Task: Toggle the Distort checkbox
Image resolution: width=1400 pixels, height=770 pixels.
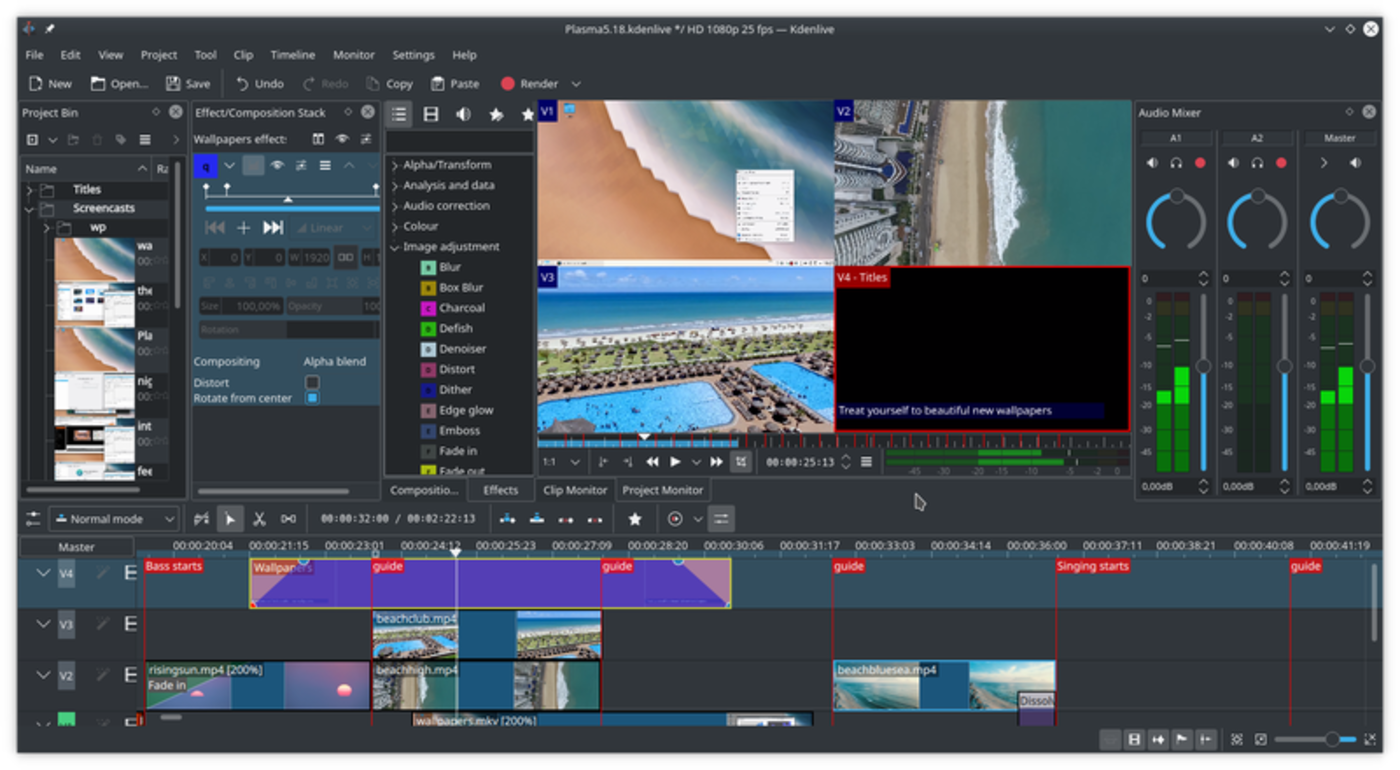Action: click(x=312, y=382)
